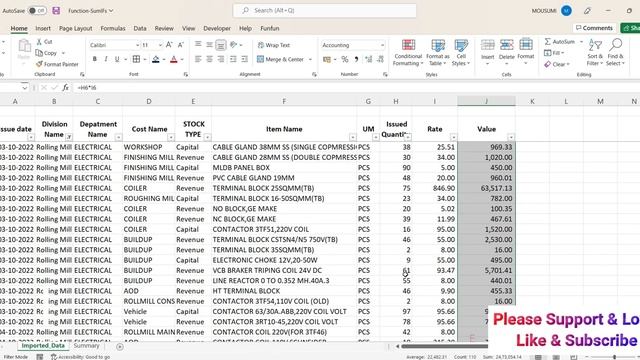Screen dimensions: 640x360
Task: Toggle Italic formatting
Action: (x=106, y=59)
